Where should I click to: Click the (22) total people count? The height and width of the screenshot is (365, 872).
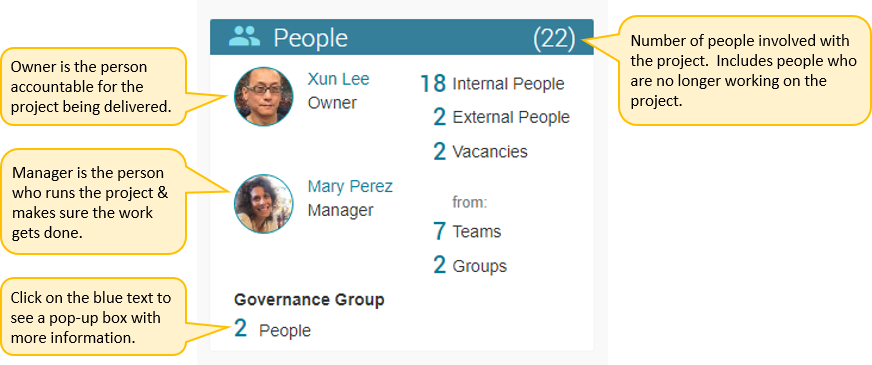(x=554, y=38)
